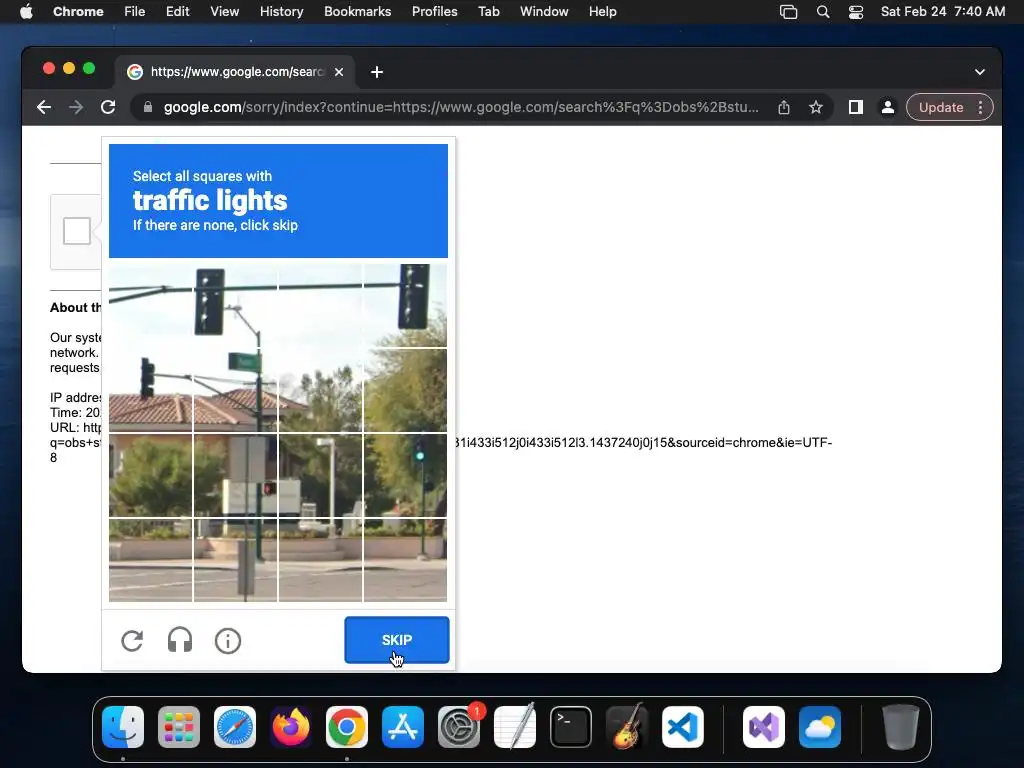Open the Bookmarks menu
This screenshot has width=1024, height=768.
coord(357,12)
